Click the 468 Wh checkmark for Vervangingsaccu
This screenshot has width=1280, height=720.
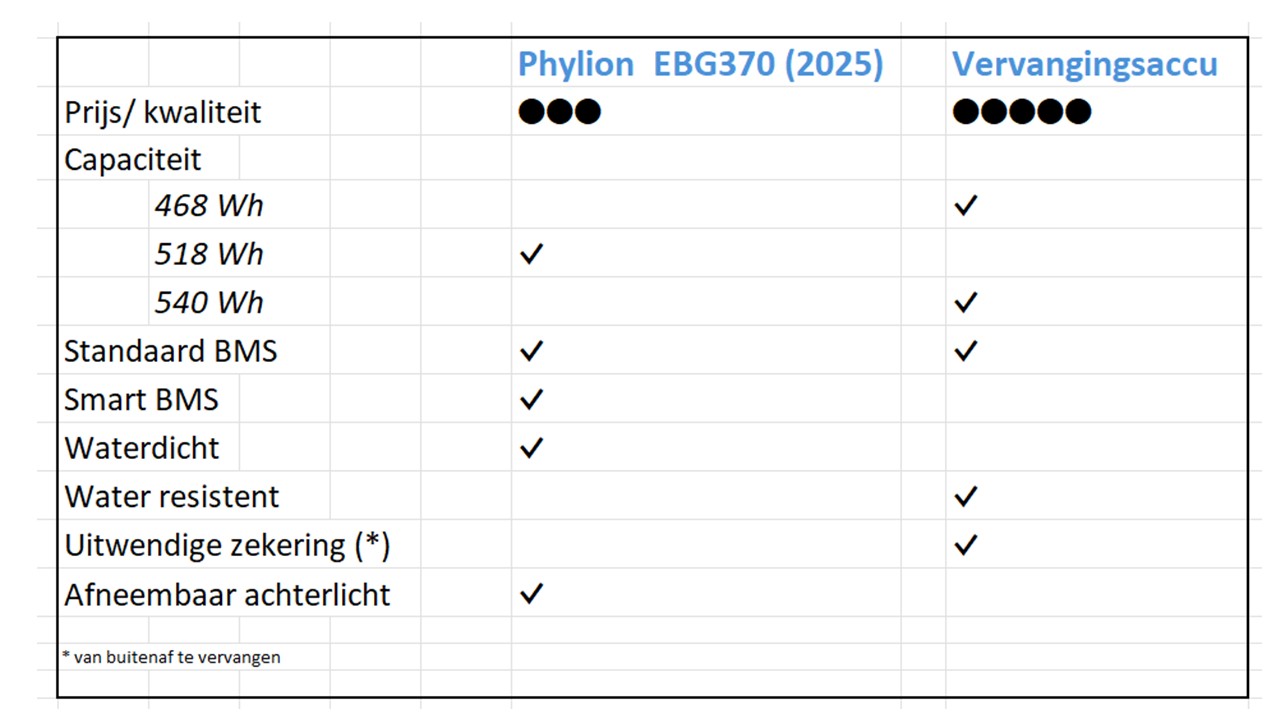coord(965,206)
